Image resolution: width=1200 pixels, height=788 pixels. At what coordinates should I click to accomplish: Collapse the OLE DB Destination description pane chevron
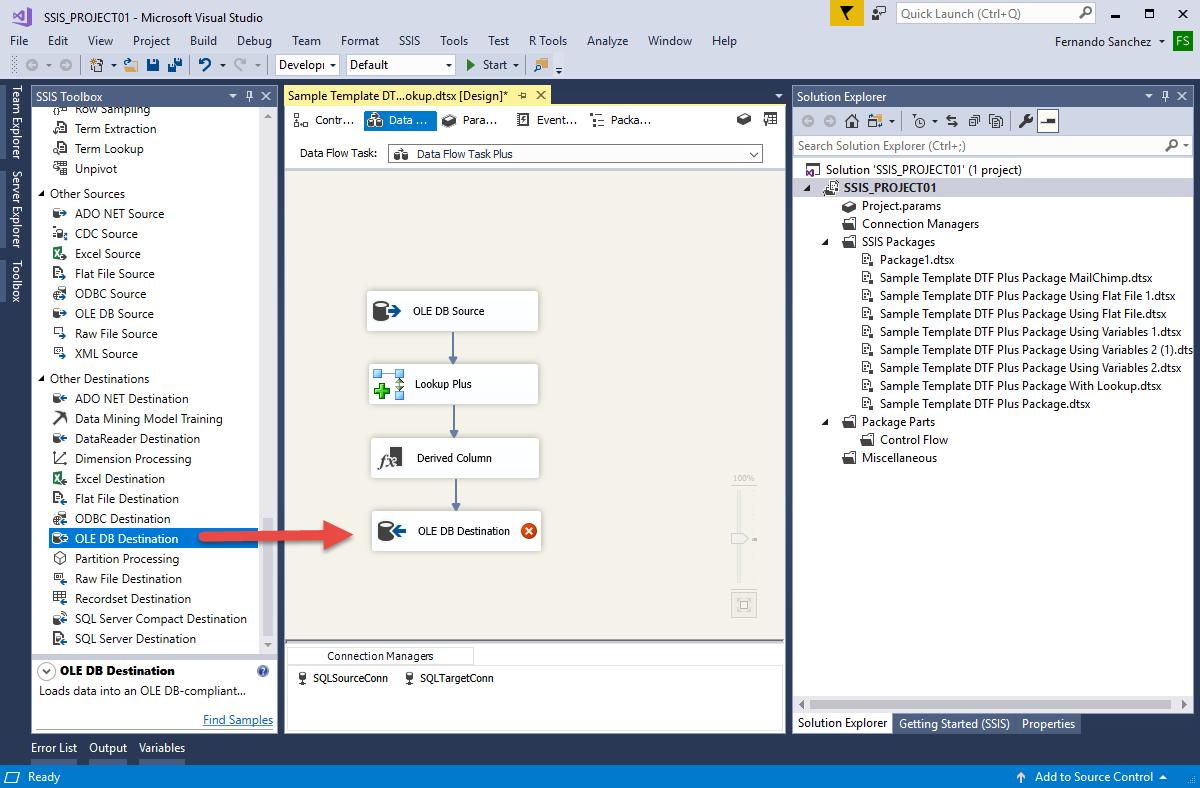point(46,671)
